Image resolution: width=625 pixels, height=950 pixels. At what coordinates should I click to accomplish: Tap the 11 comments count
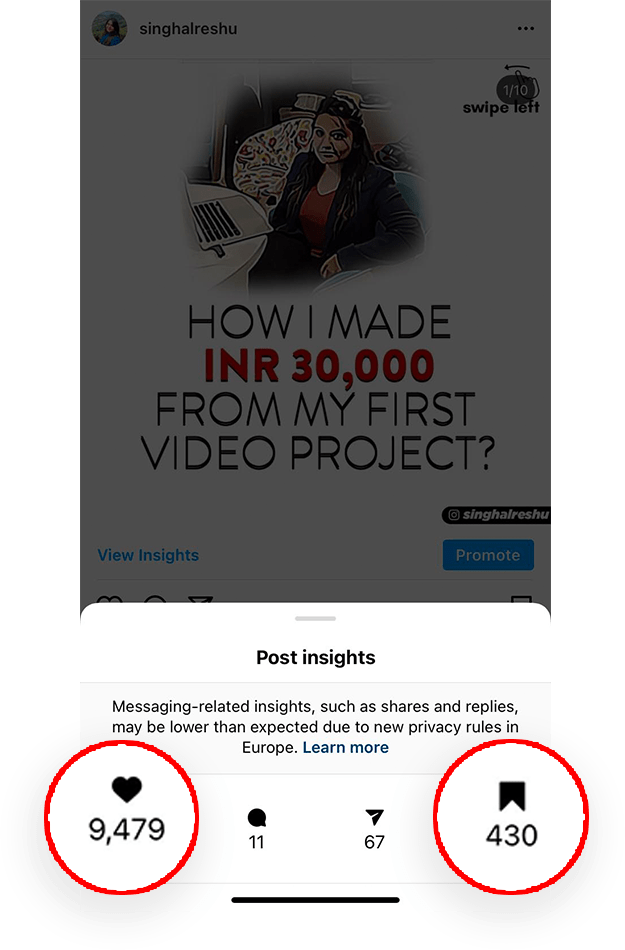click(257, 842)
